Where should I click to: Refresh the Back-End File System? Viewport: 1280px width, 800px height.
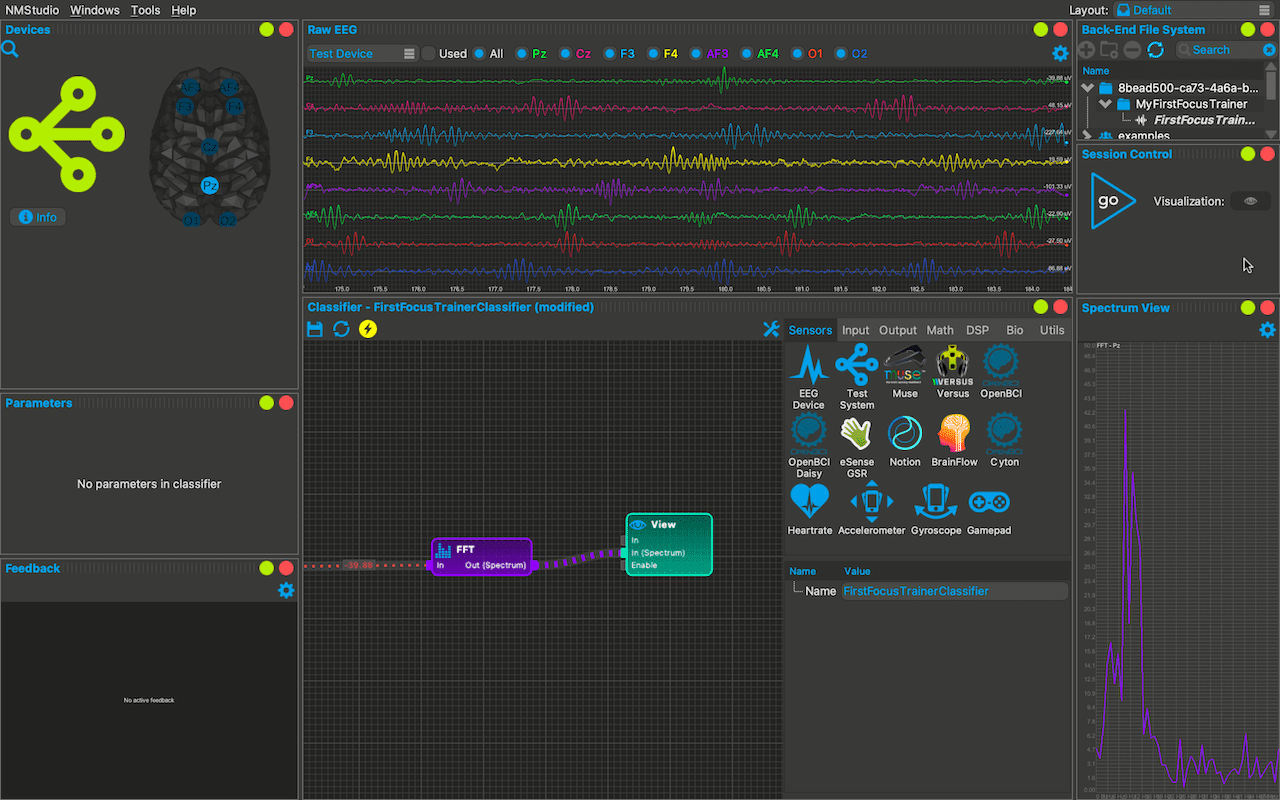1155,49
